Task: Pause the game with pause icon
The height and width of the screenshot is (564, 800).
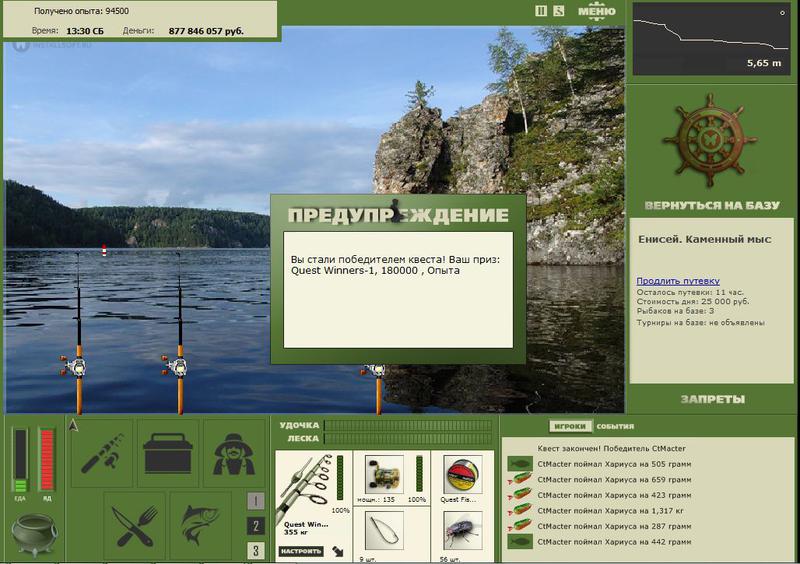Action: point(541,11)
